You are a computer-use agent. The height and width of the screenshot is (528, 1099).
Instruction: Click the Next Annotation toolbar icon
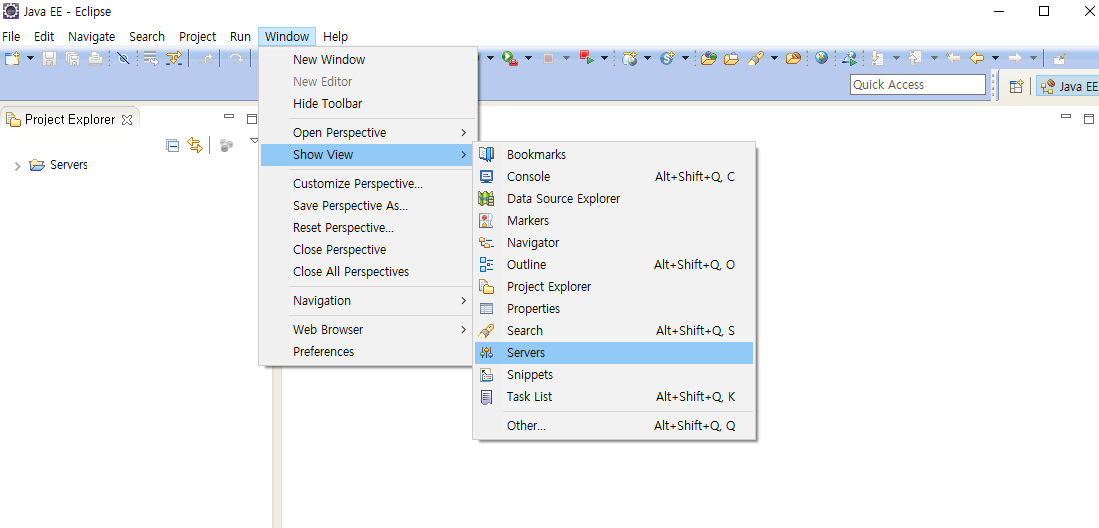click(x=877, y=59)
